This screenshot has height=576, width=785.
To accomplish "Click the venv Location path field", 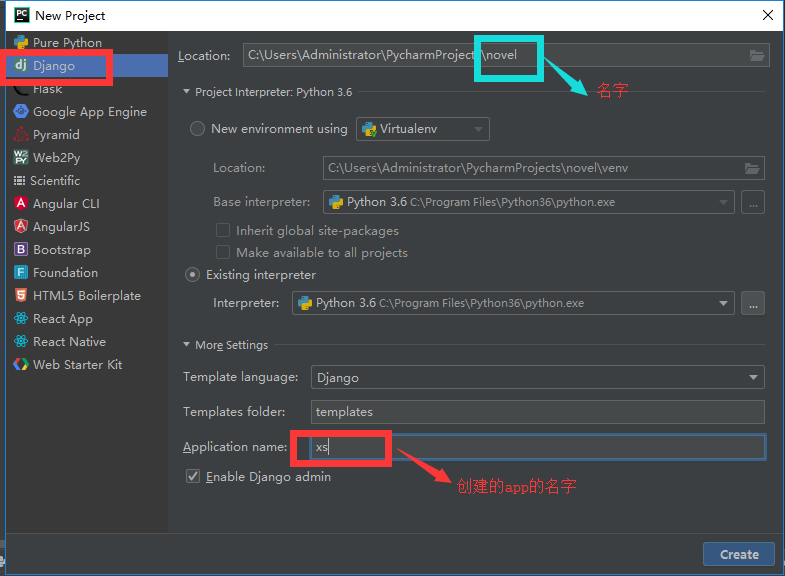I will tap(544, 168).
